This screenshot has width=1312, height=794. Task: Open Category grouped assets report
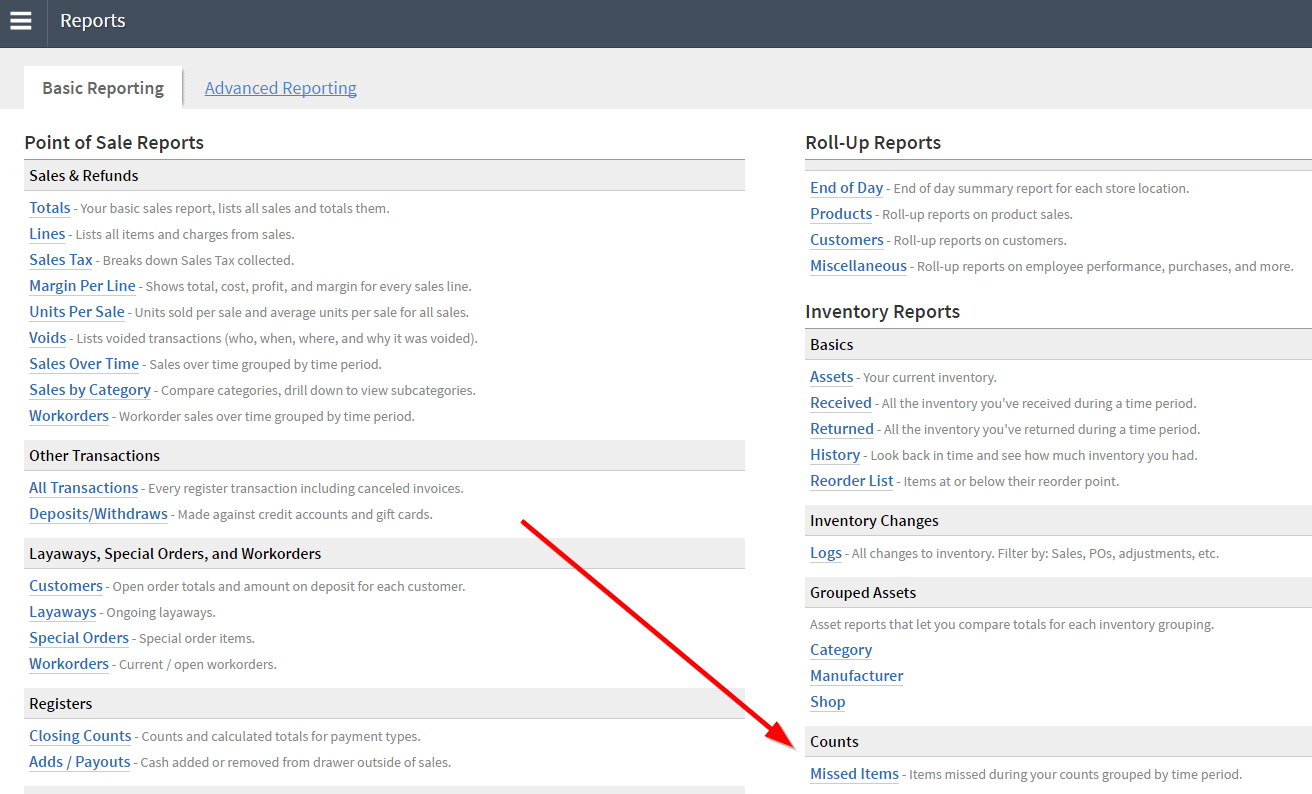[x=841, y=650]
